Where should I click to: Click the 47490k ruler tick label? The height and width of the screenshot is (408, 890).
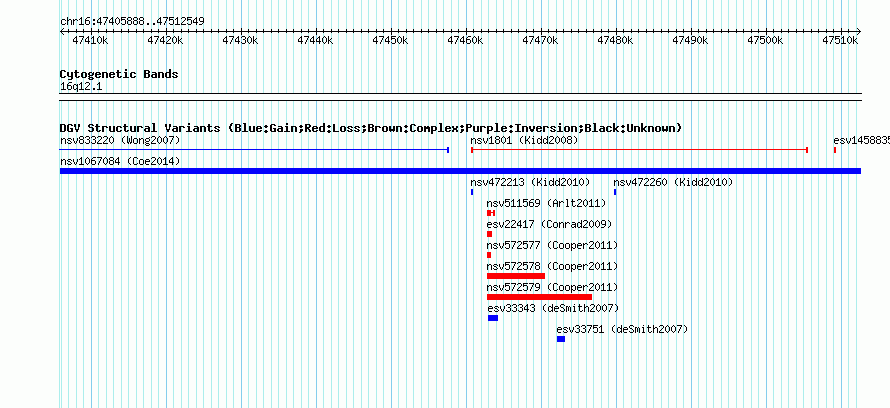pyautogui.click(x=691, y=40)
